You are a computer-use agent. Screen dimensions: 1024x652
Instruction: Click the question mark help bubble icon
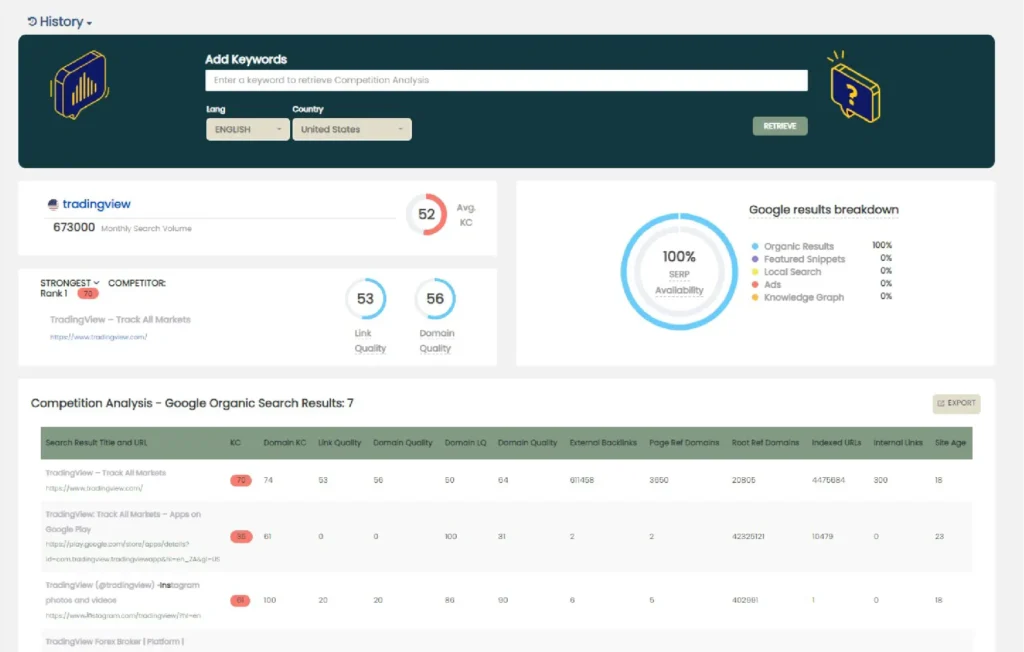tap(854, 88)
